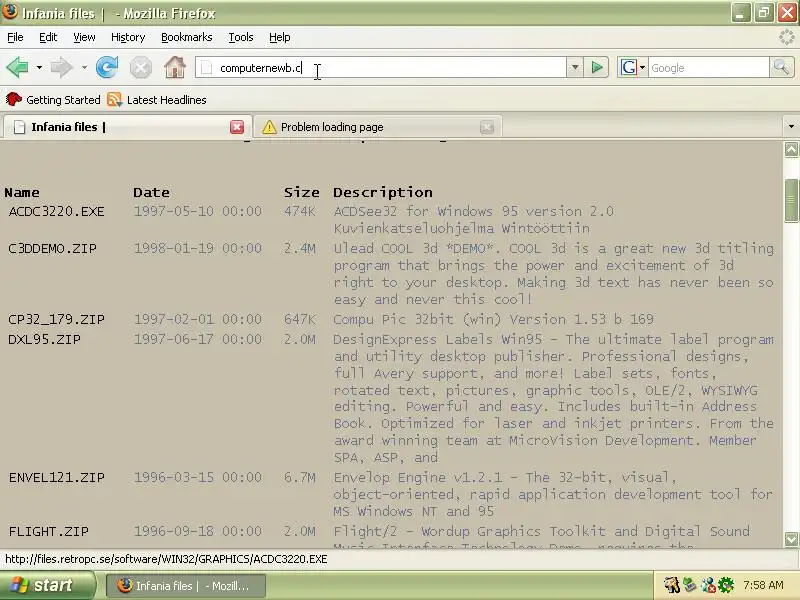Image resolution: width=800 pixels, height=600 pixels.
Task: Click the green gear tray icon
Action: 726,585
